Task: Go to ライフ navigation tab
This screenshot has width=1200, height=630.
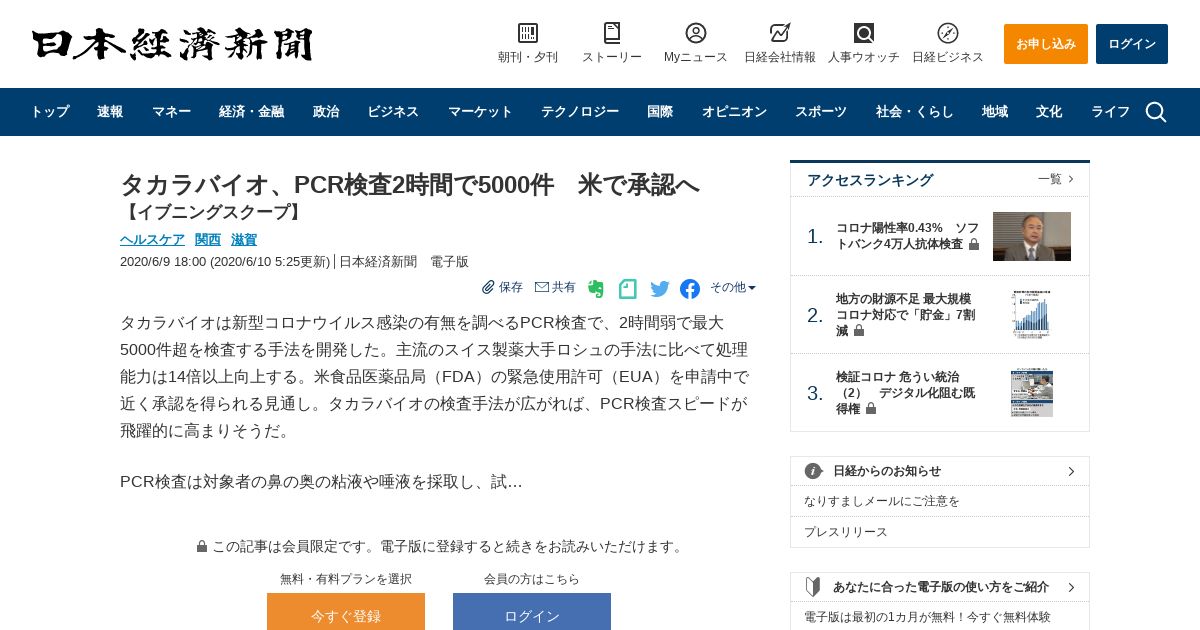Action: [x=1110, y=112]
